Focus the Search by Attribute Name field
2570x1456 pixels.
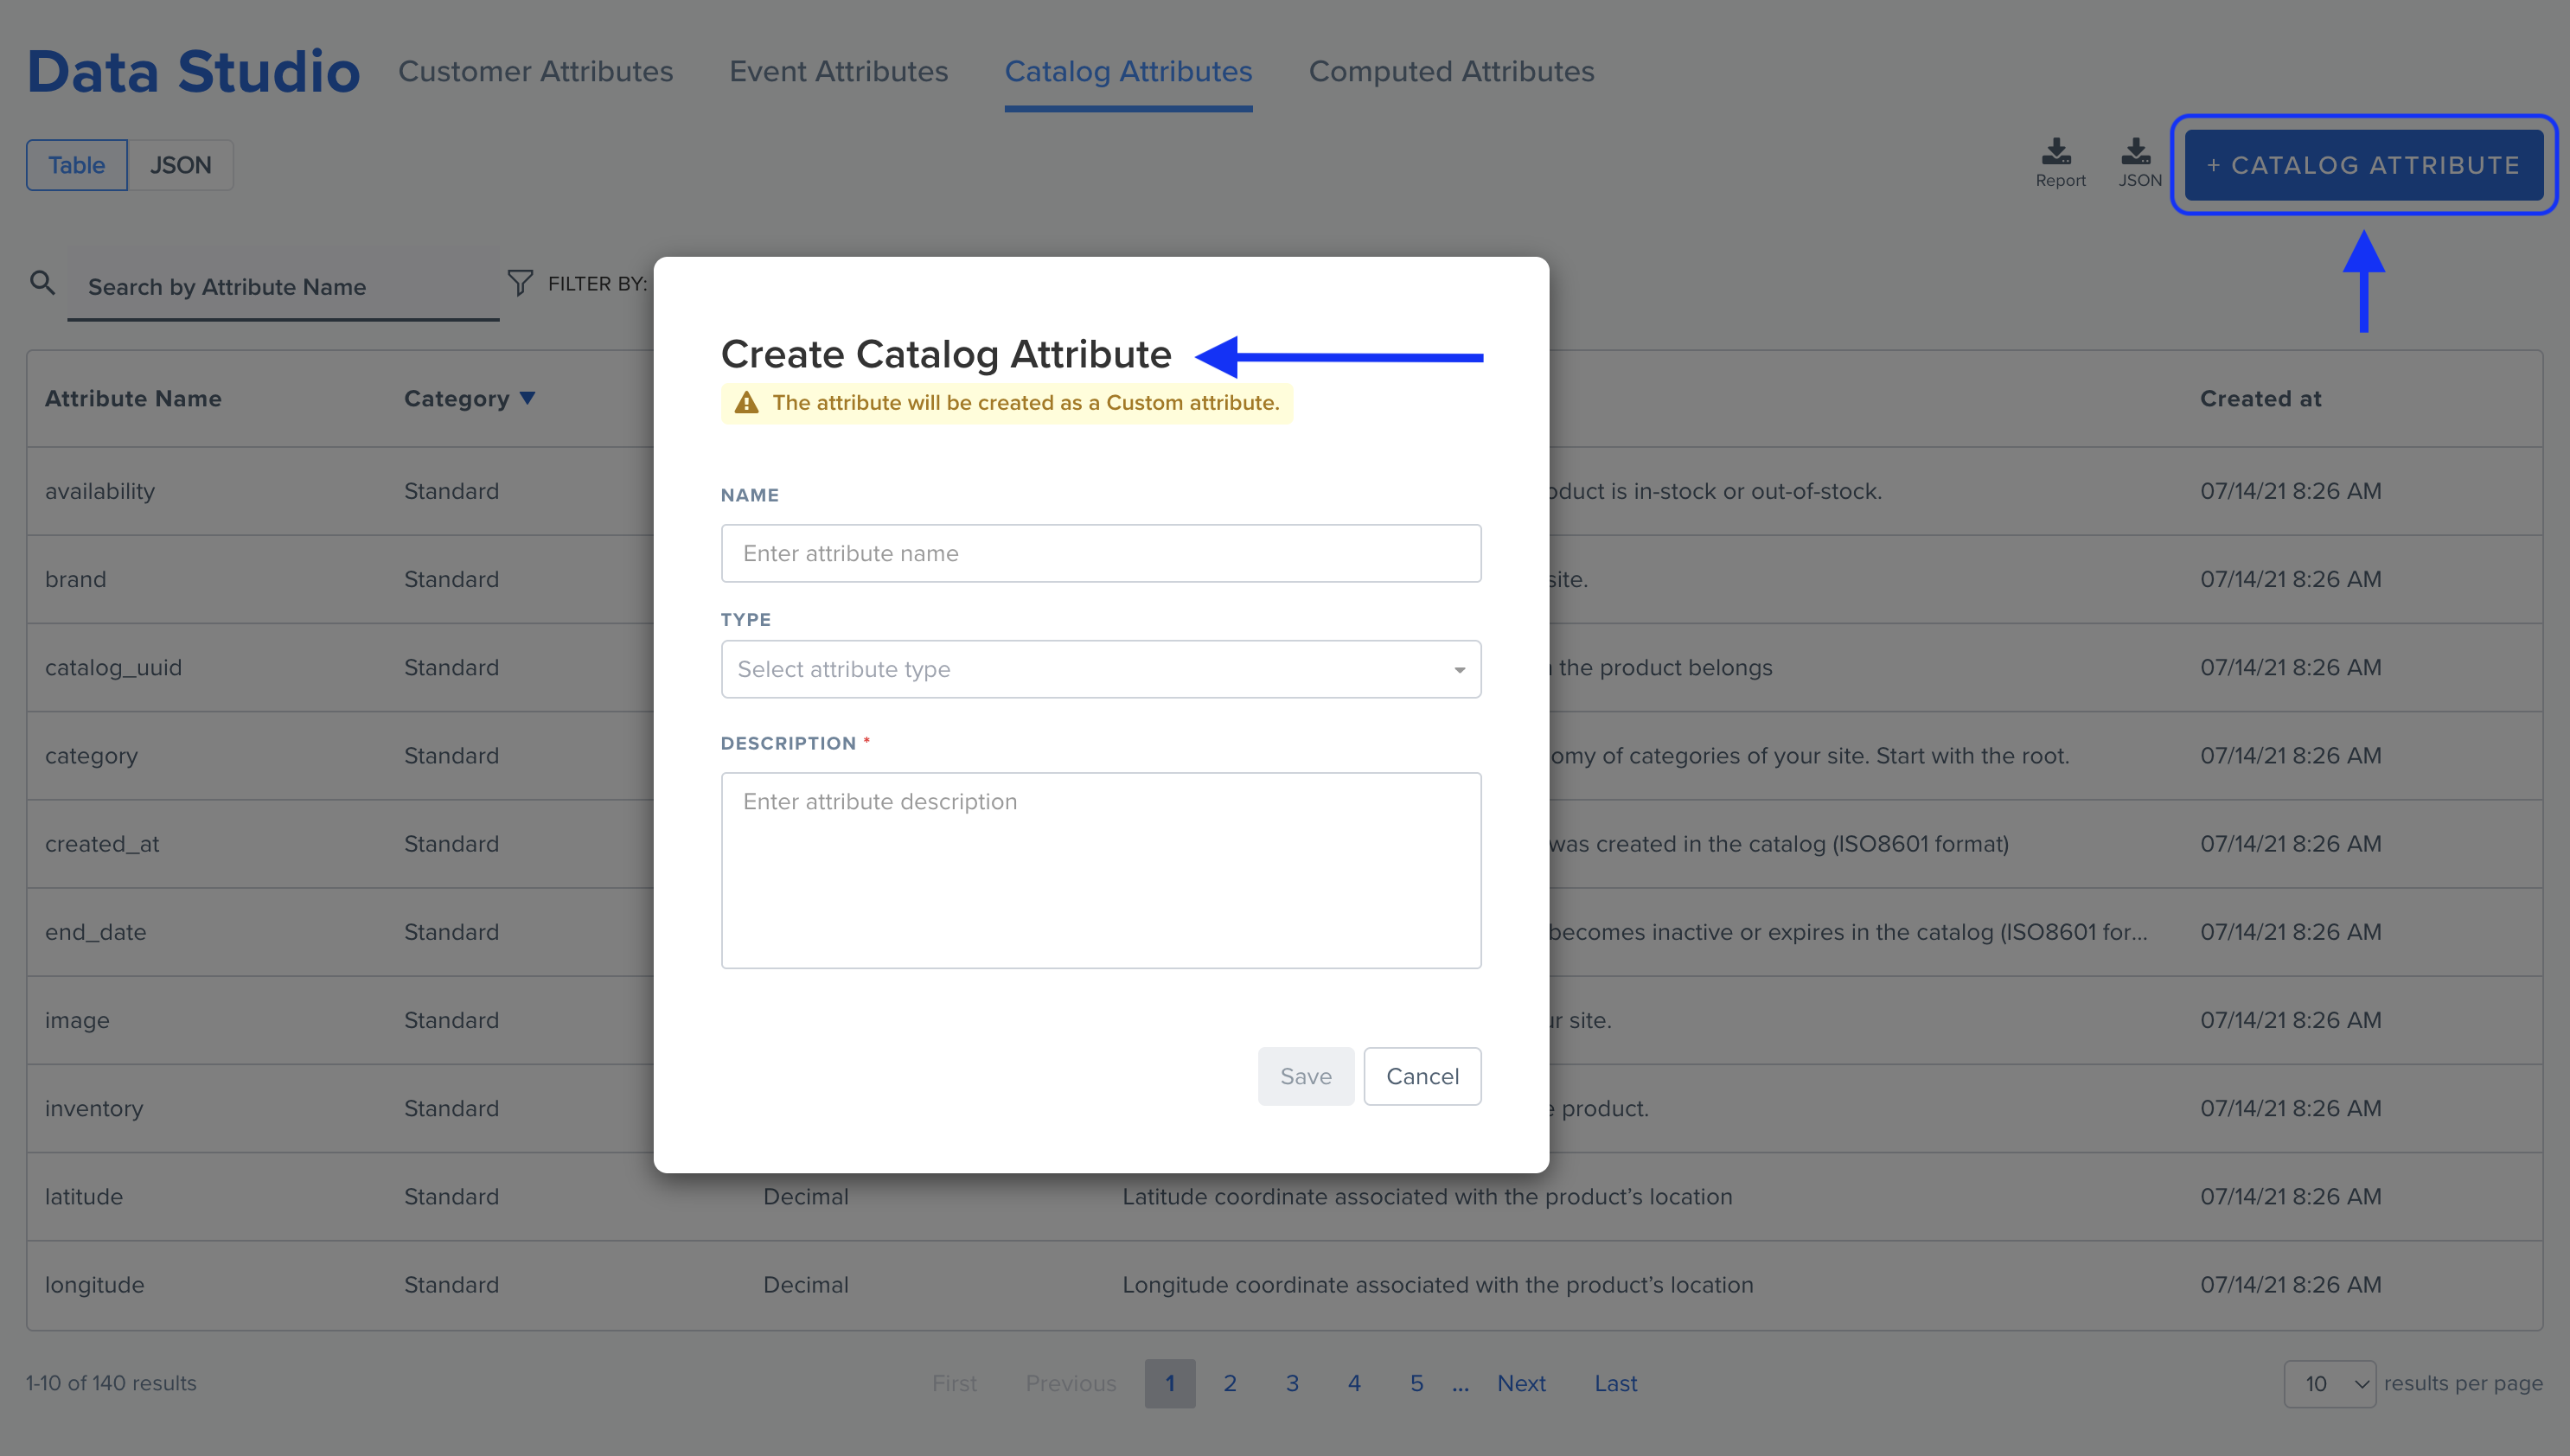click(x=283, y=287)
